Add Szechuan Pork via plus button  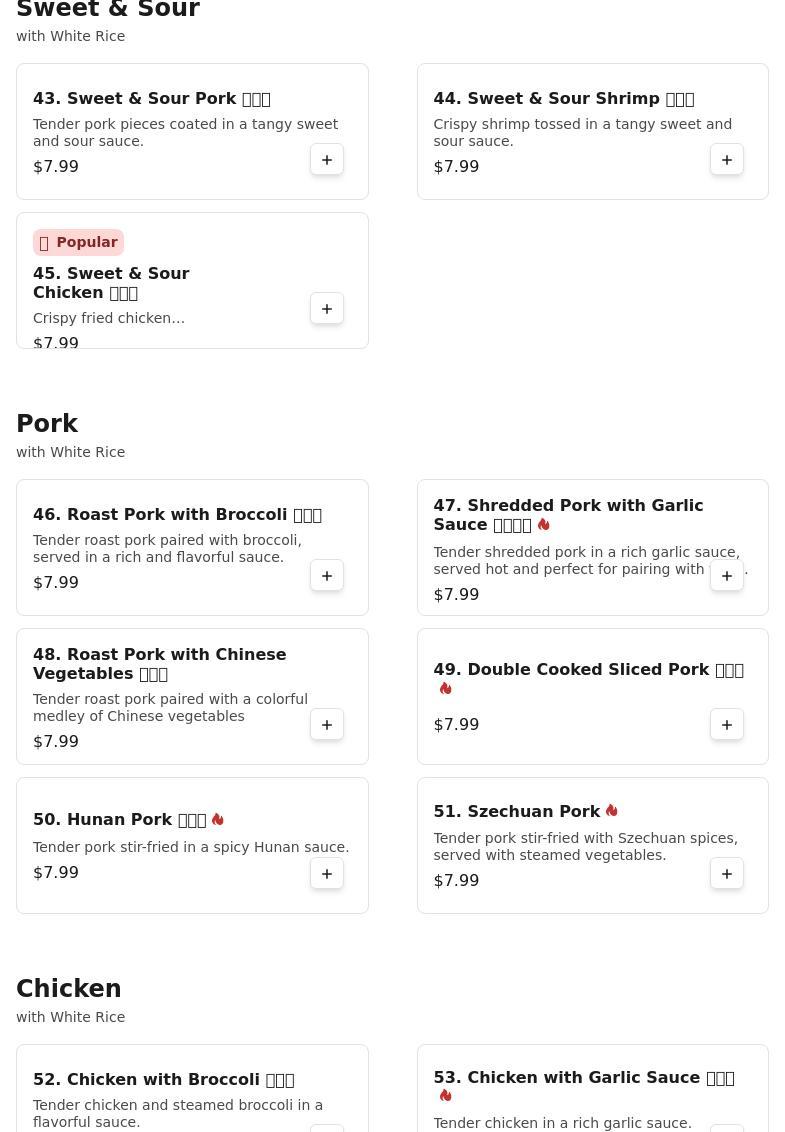(x=727, y=874)
